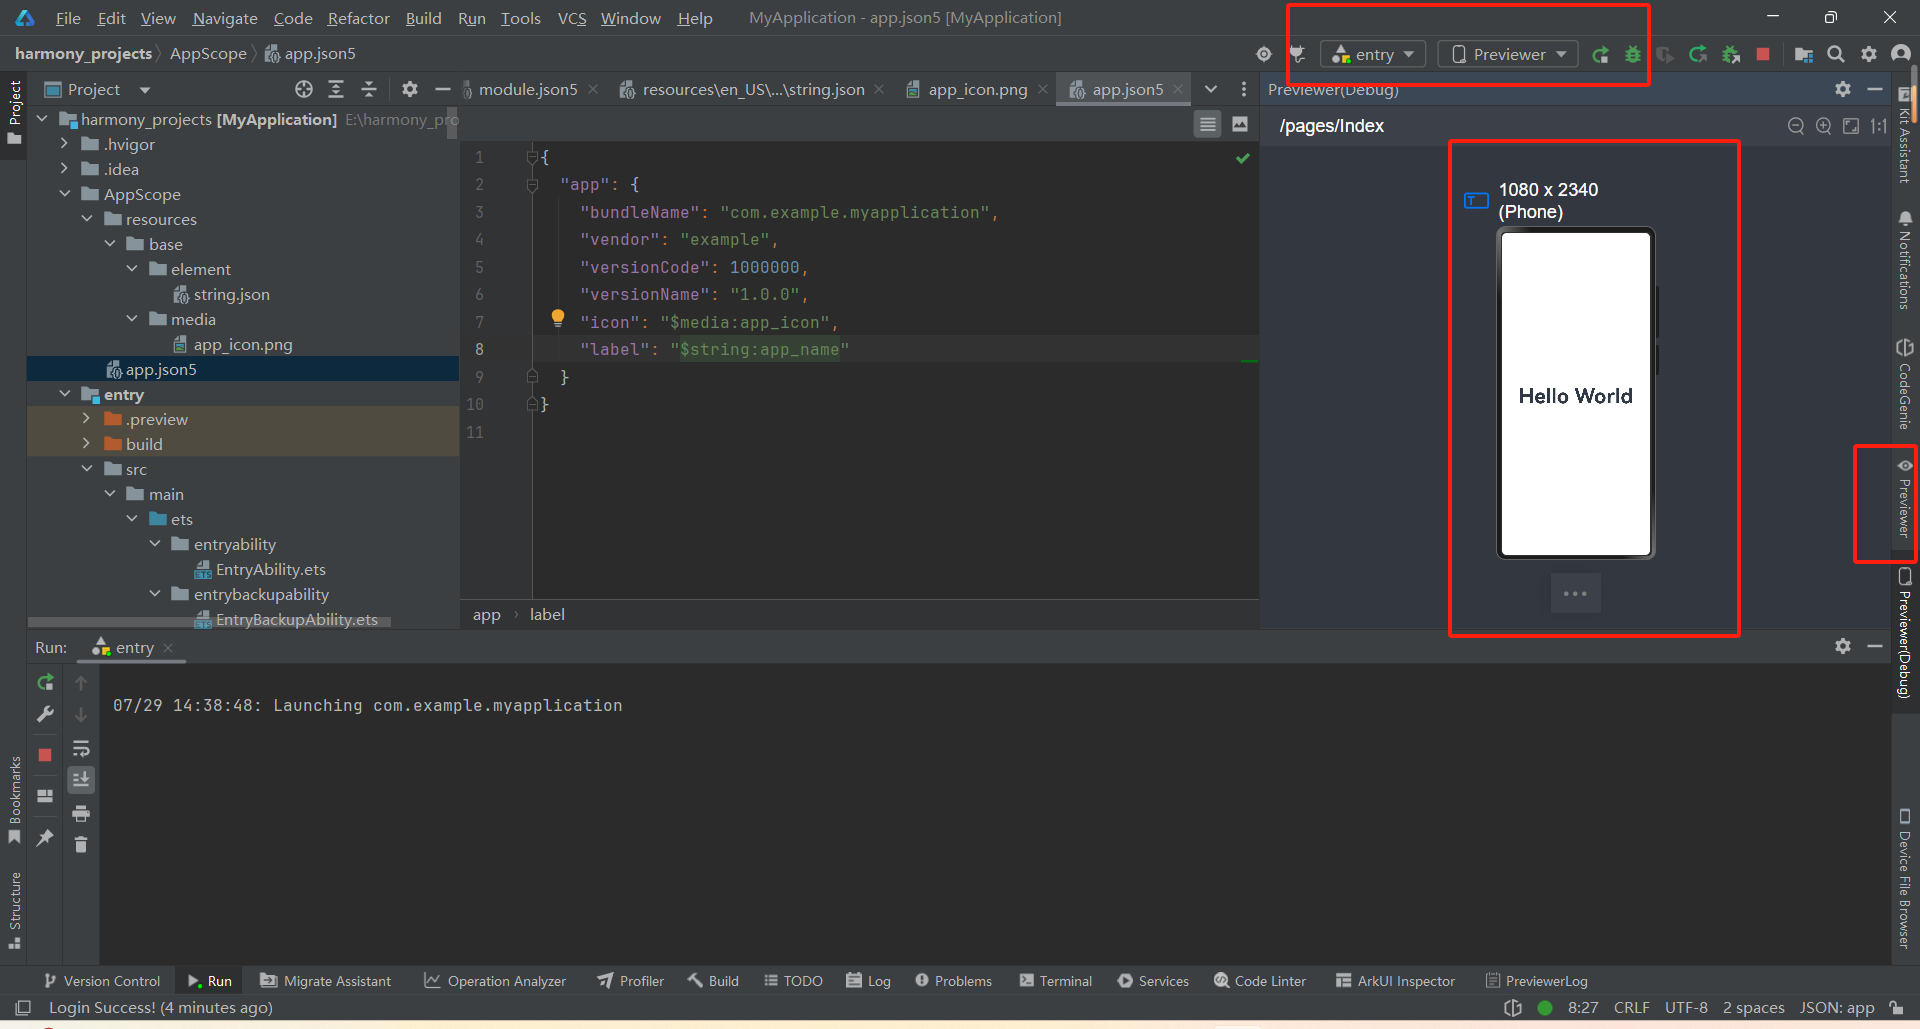Open the PreviewerLog tool window
Viewport: 1920px width, 1029px height.
1536,981
